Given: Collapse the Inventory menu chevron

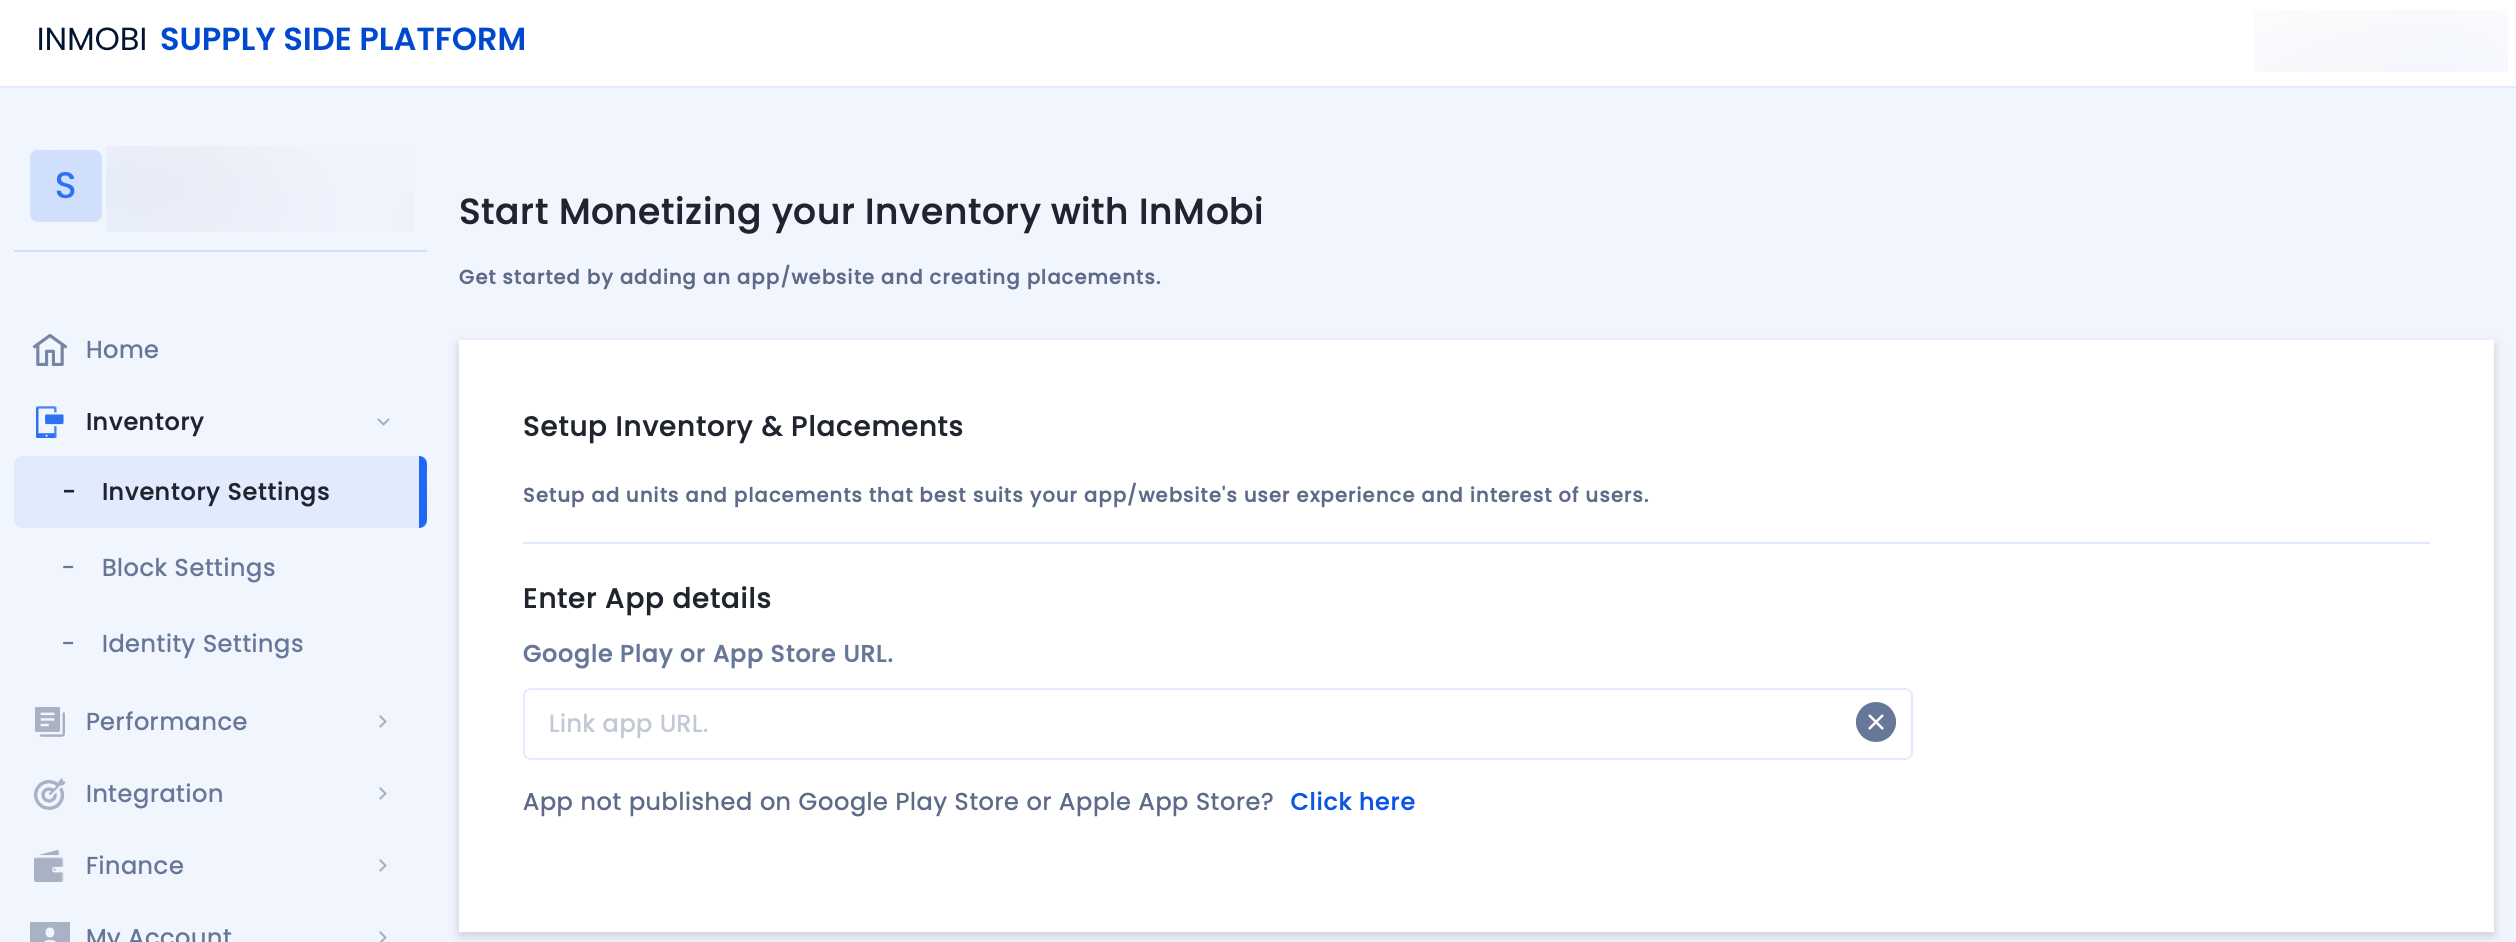Looking at the screenshot, I should click(x=383, y=422).
